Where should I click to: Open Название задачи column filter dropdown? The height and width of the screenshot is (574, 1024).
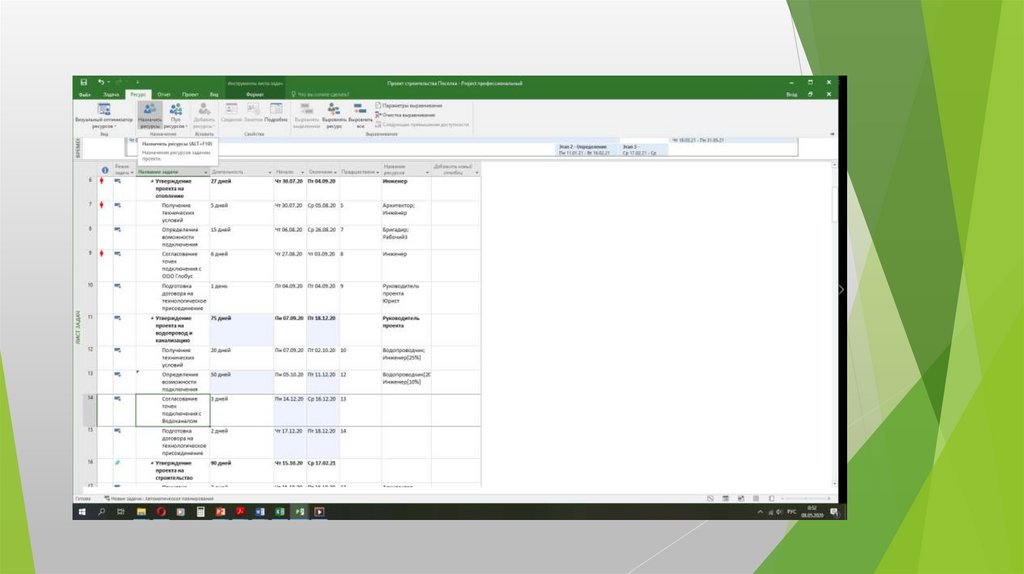pos(206,172)
